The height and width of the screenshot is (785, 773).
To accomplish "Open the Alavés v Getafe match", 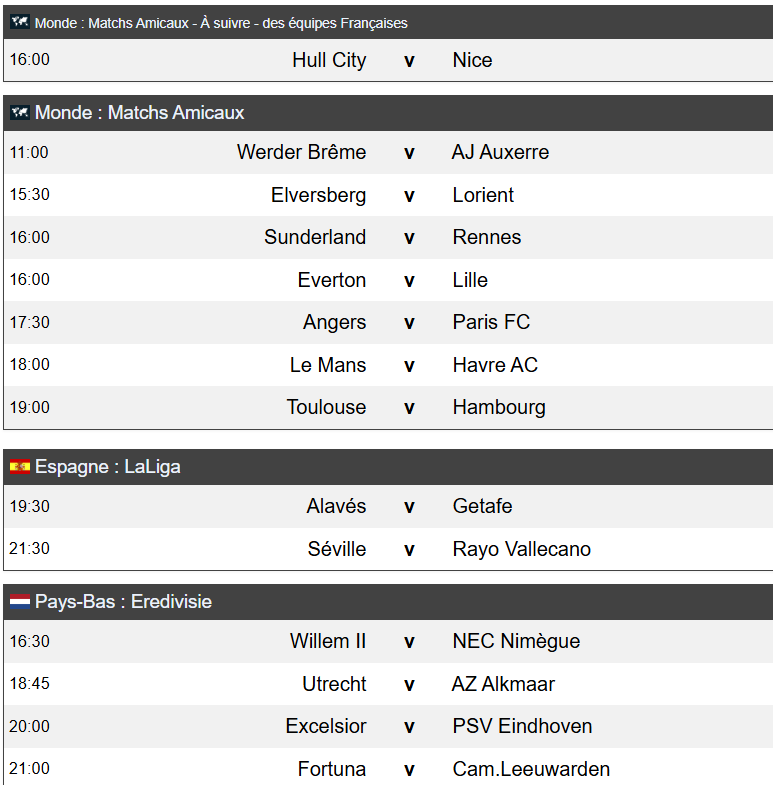I will [389, 506].
